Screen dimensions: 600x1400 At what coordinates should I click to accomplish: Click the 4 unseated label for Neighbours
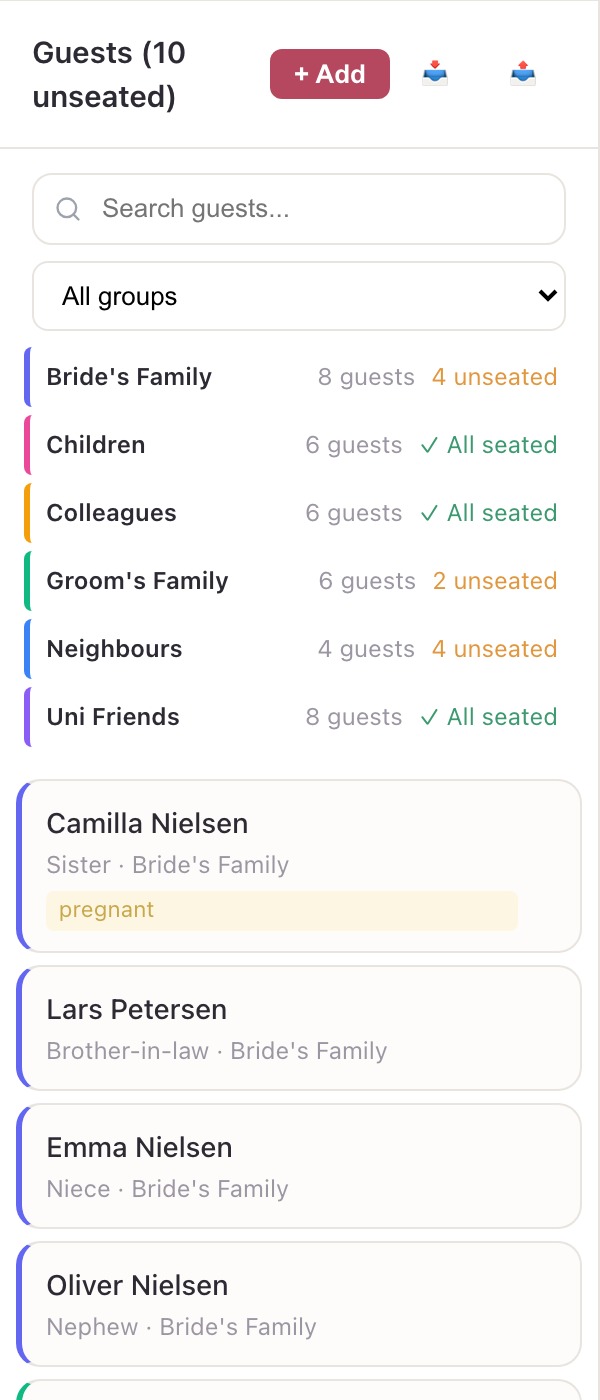click(x=494, y=649)
